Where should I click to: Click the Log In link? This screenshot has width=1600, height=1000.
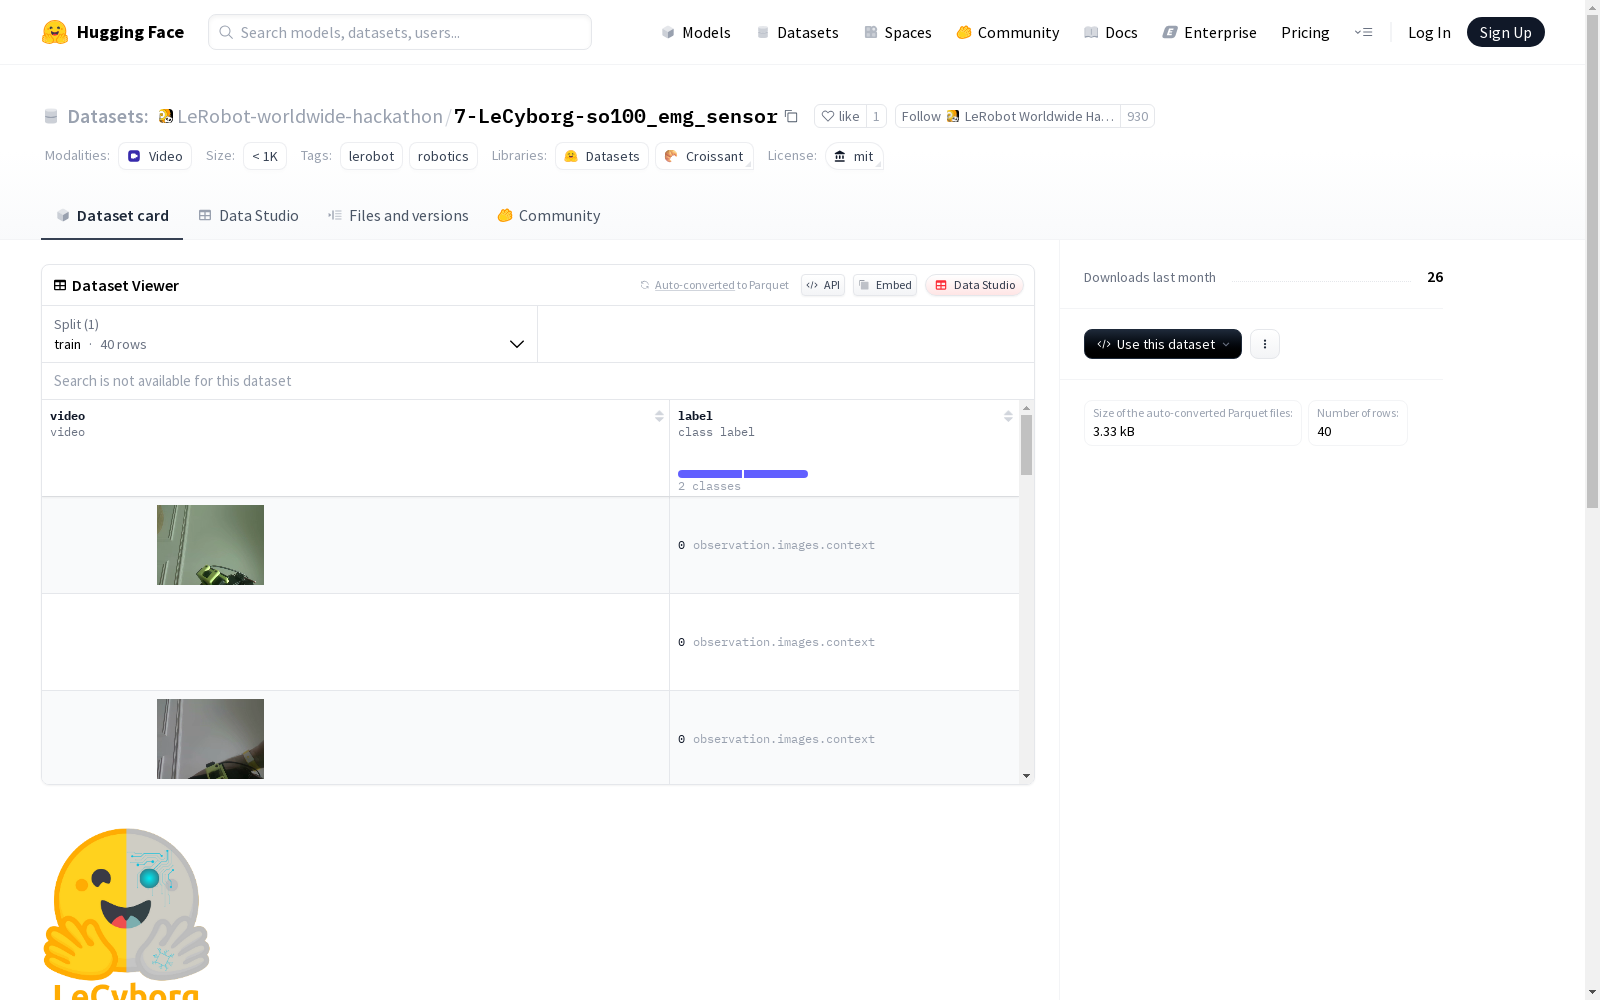[x=1429, y=32]
